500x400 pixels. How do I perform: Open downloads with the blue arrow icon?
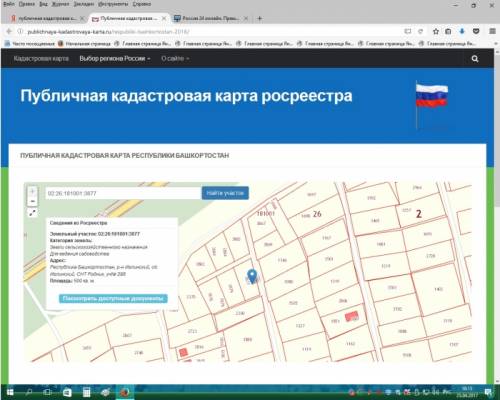tap(462, 31)
